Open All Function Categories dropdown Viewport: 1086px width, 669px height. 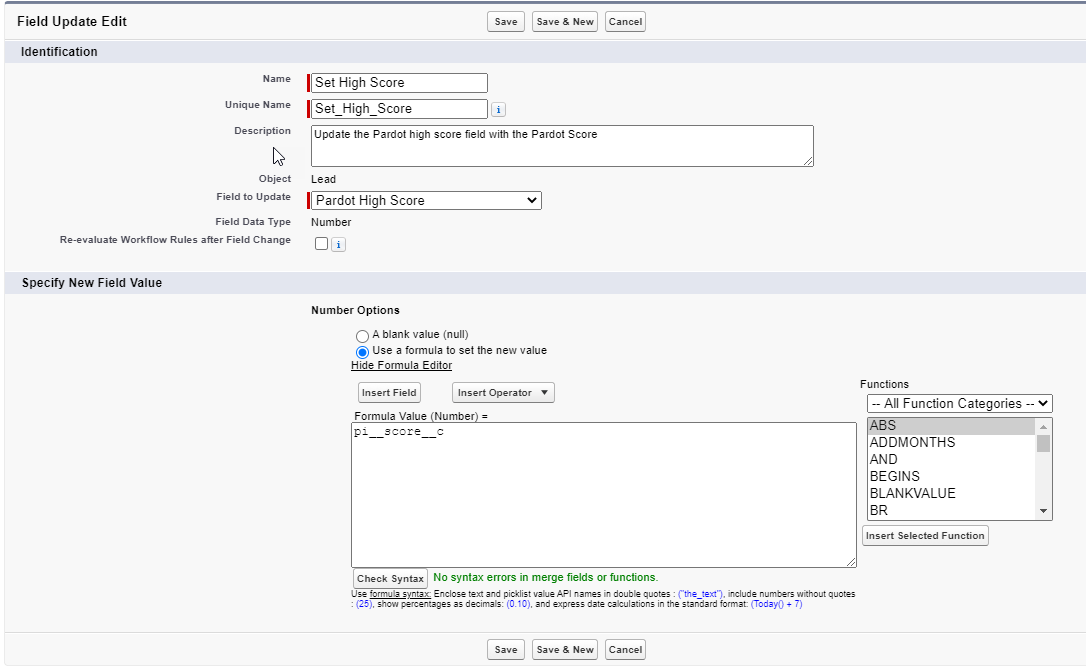pyautogui.click(x=959, y=404)
